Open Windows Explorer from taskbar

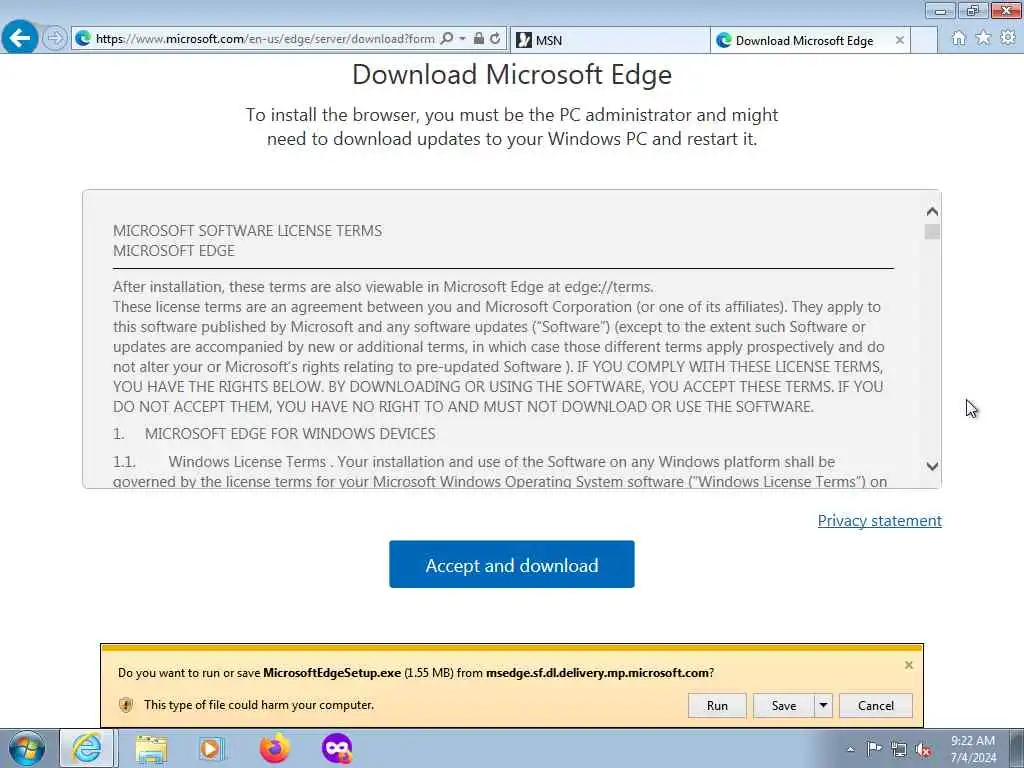pyautogui.click(x=152, y=748)
